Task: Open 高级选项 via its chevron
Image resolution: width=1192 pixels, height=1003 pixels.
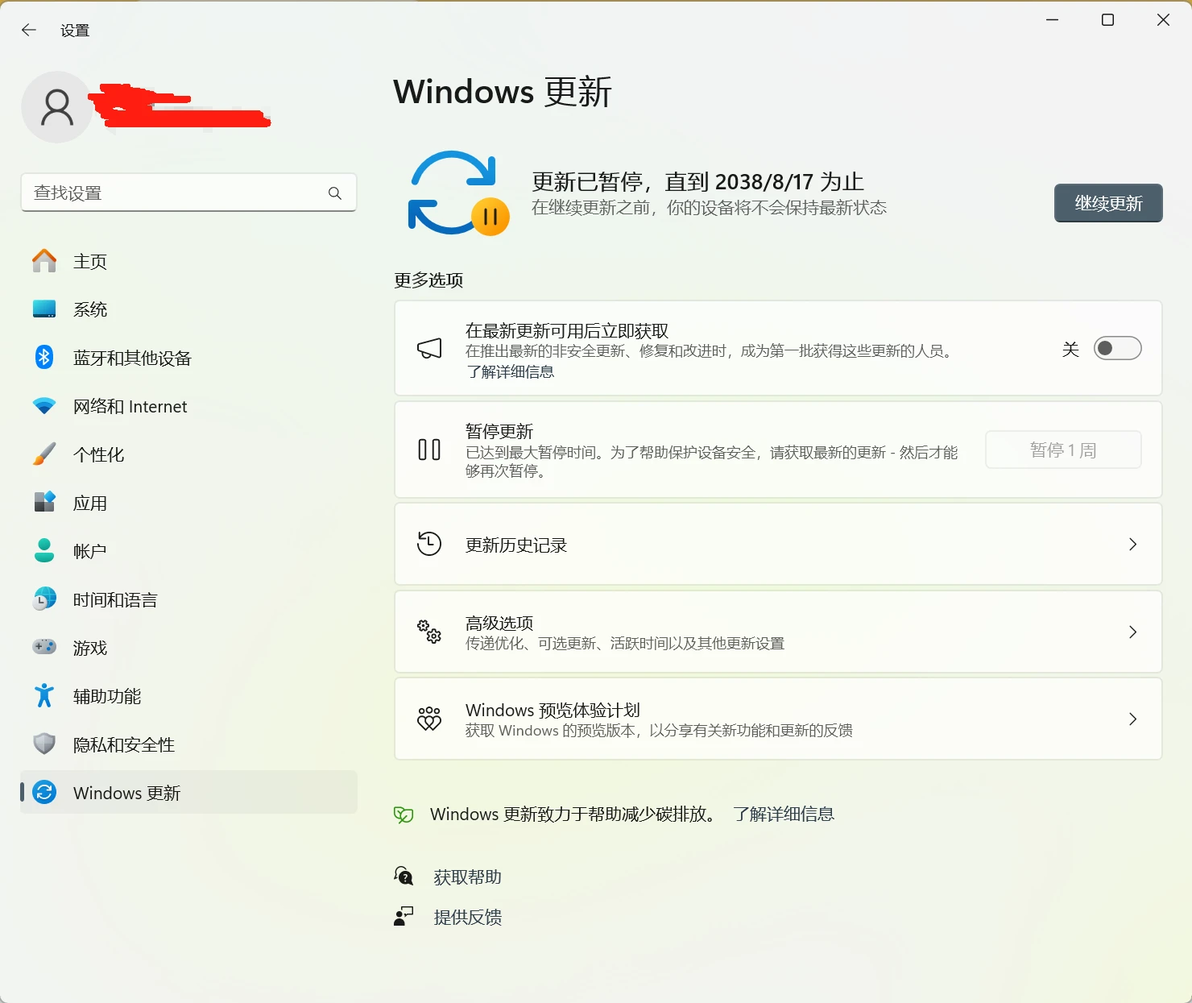Action: point(1133,632)
